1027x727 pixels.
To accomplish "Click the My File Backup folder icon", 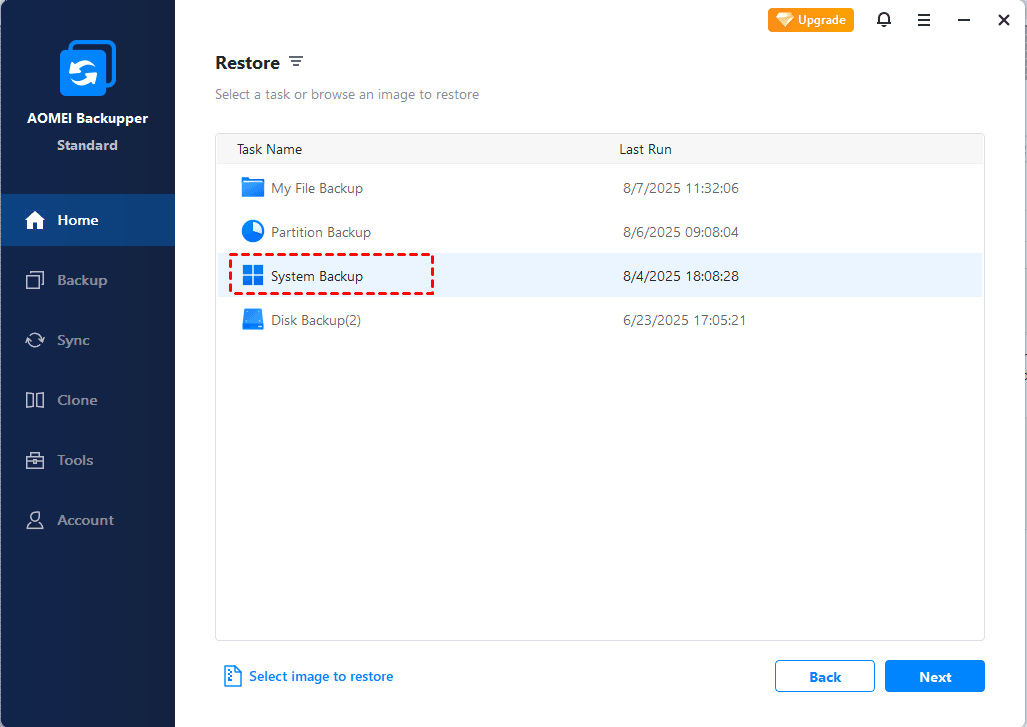I will coord(253,188).
